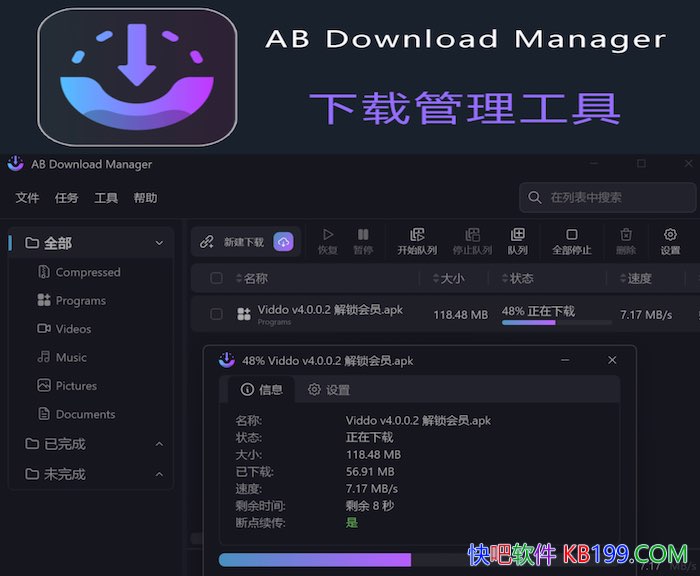
Task: Select the Pictures category
Action: [x=67, y=385]
